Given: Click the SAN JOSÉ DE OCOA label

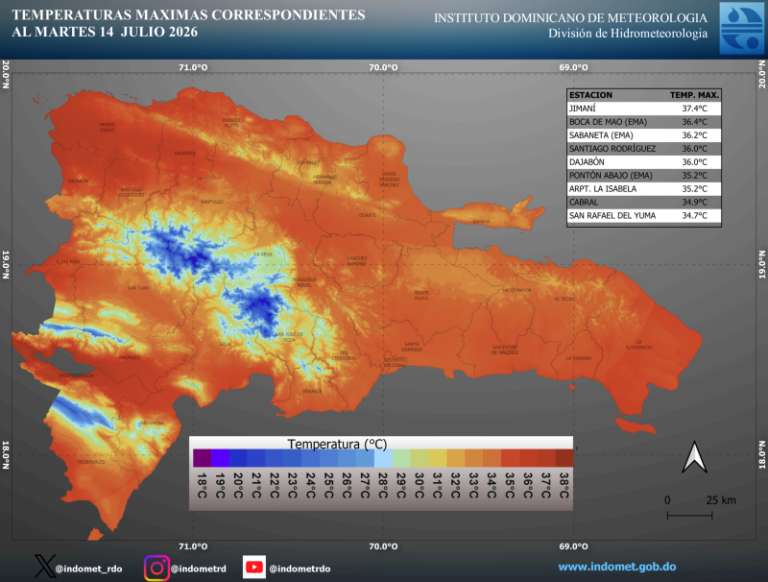Looking at the screenshot, I should pyautogui.click(x=289, y=337).
